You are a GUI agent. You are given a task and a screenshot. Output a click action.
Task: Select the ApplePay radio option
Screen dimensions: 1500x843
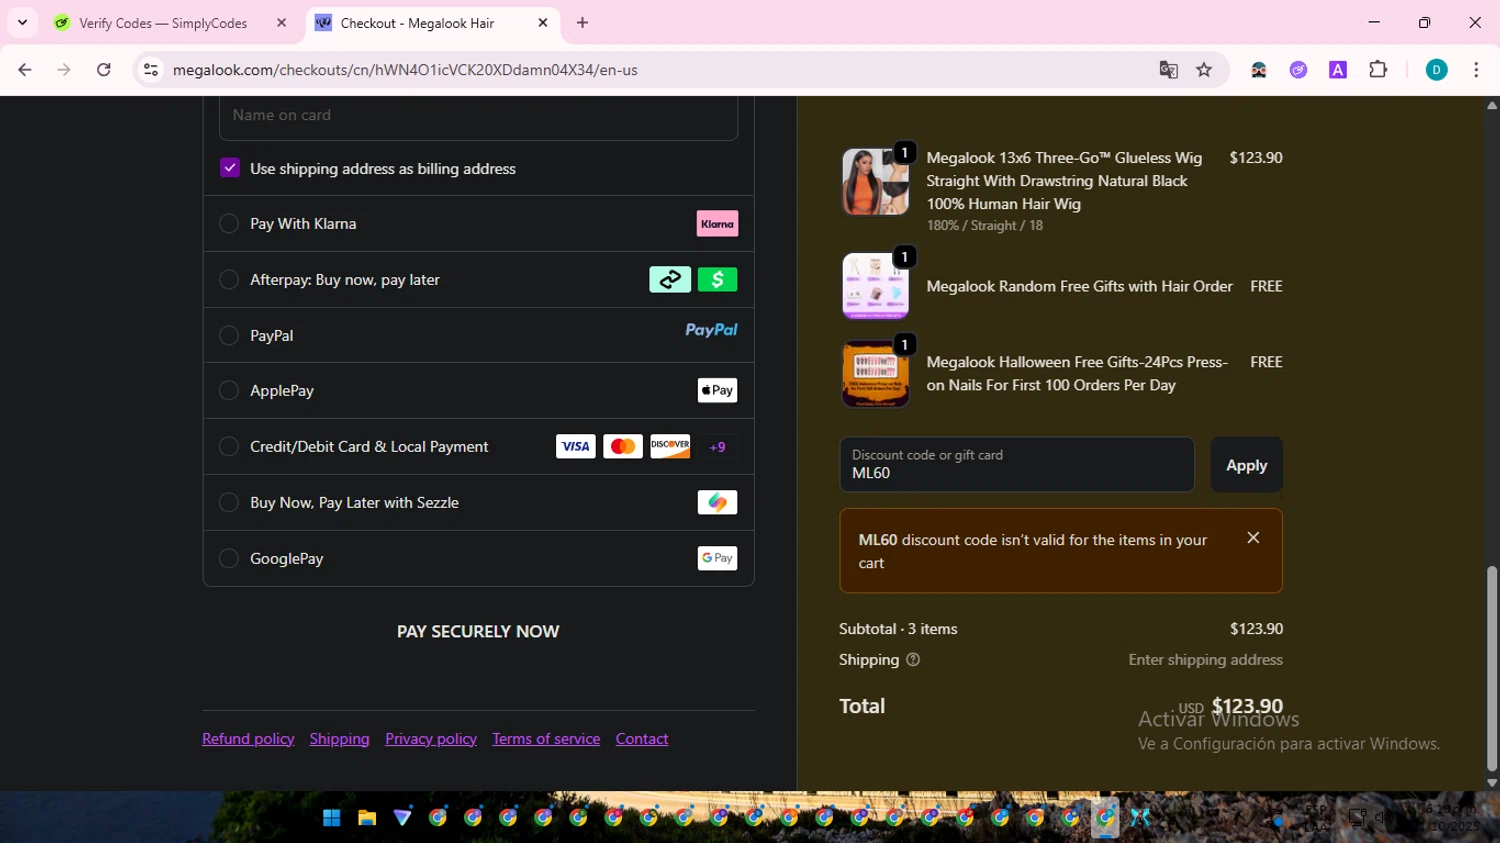pos(229,391)
